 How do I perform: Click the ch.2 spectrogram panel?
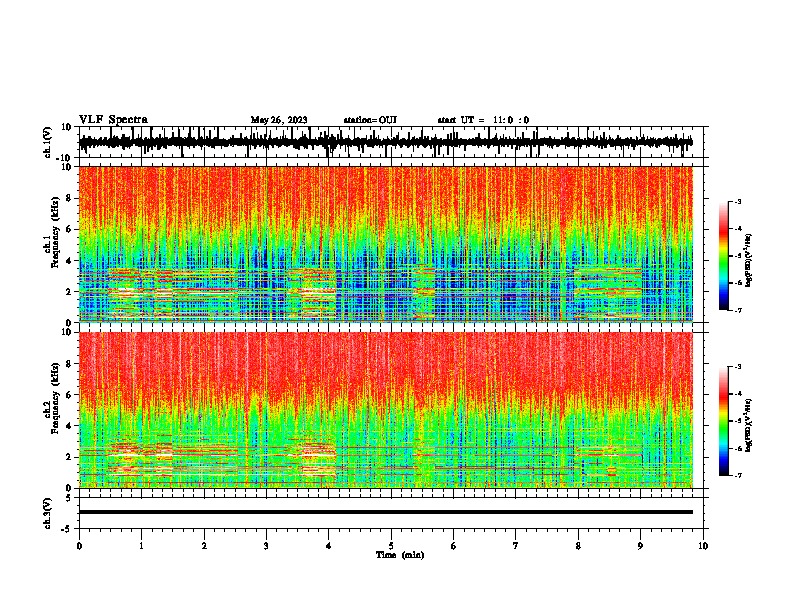(385, 410)
